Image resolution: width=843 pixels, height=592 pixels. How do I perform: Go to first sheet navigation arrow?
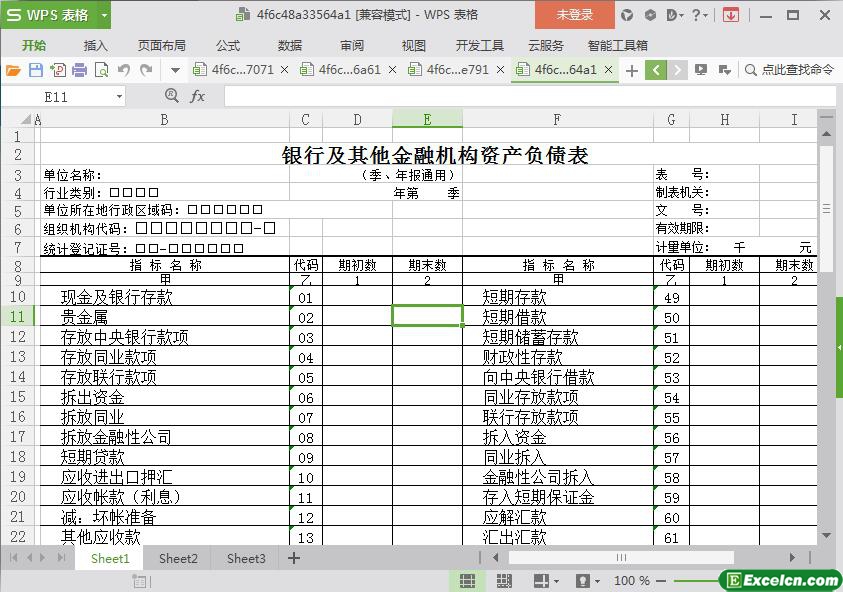[13, 558]
